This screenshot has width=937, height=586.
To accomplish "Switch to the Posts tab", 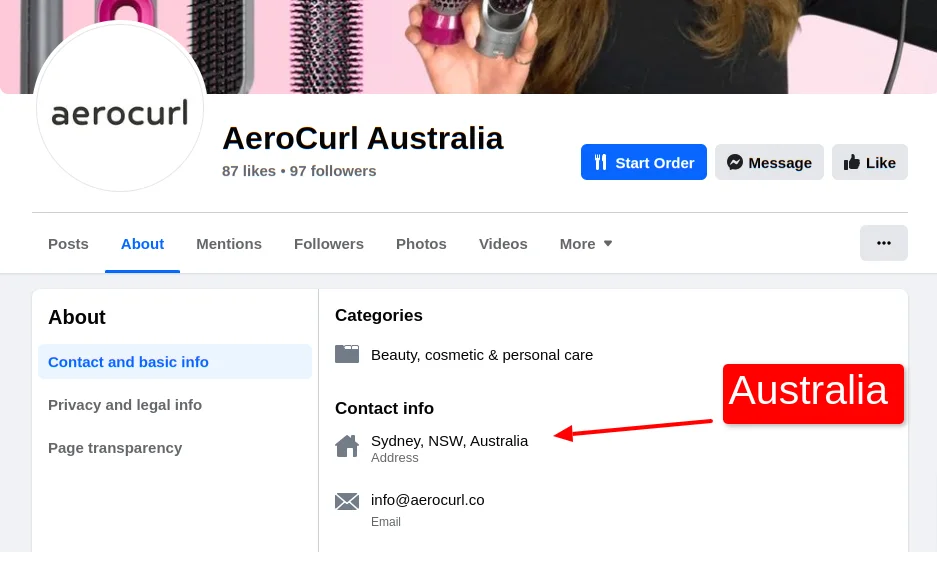I will click(x=68, y=243).
